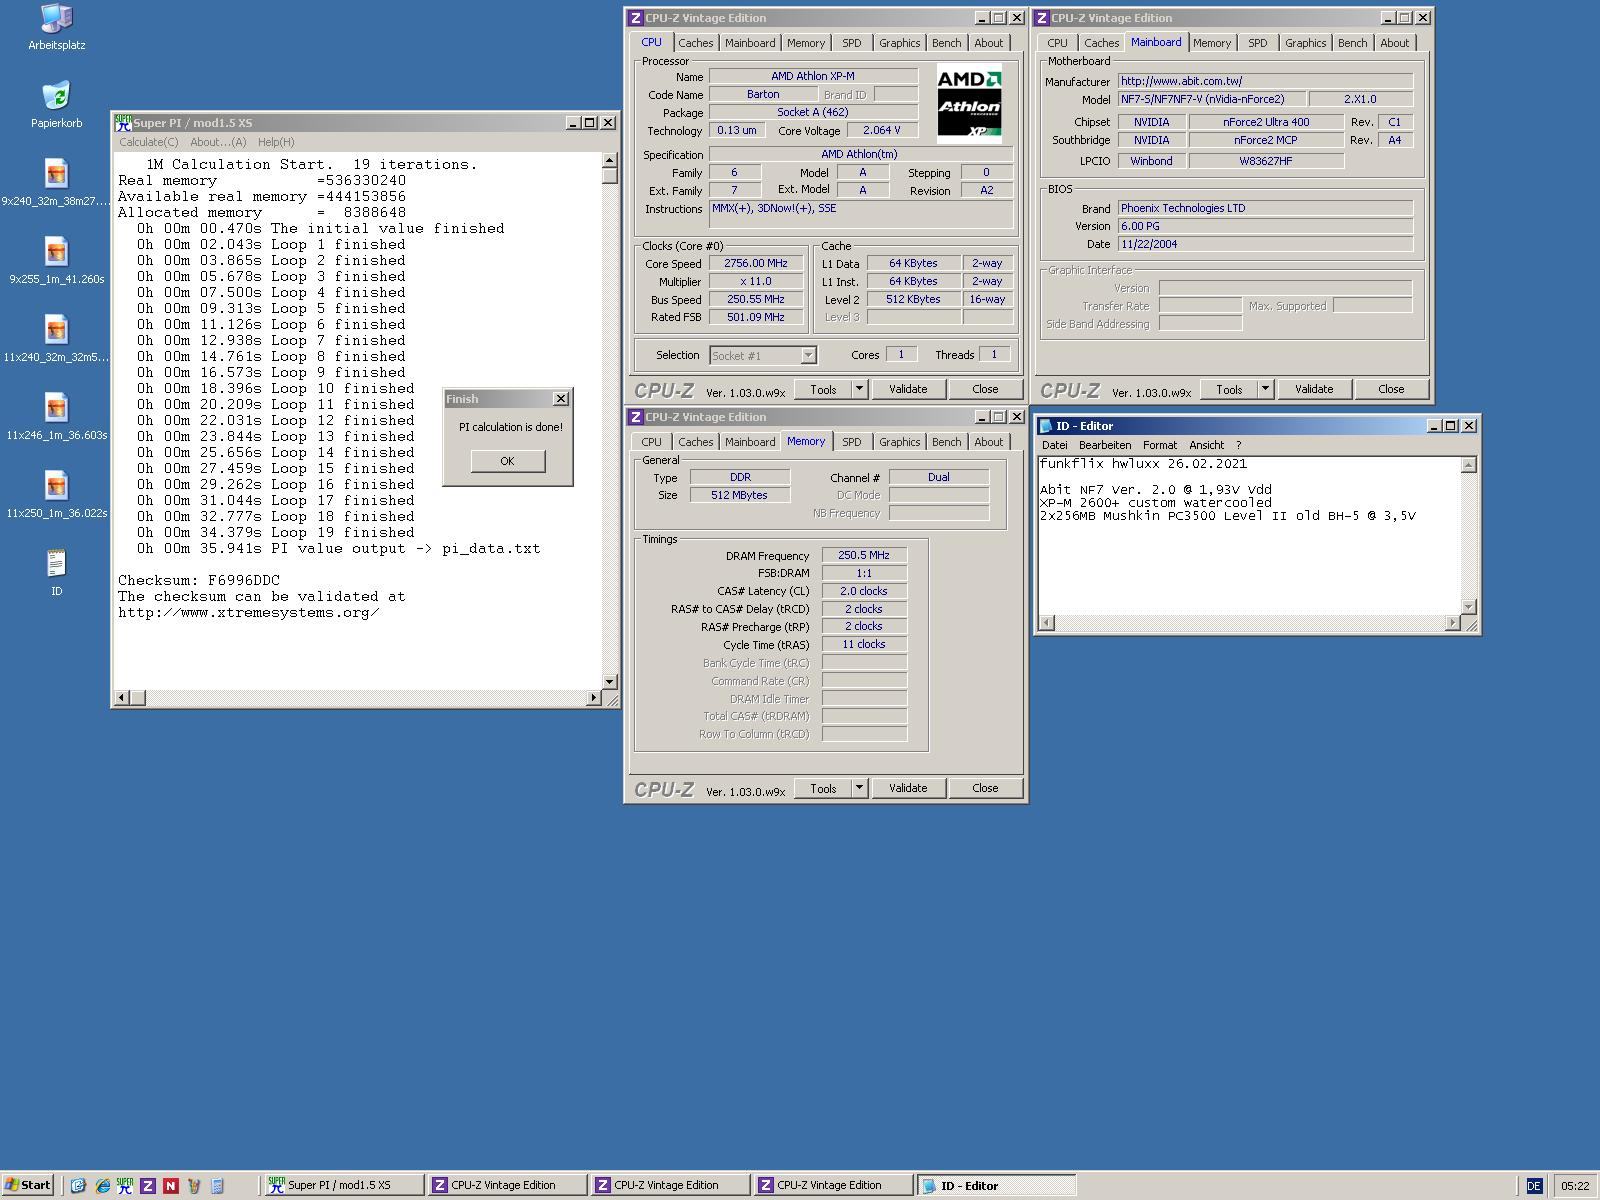The width and height of the screenshot is (1600, 1200).
Task: Click the DE language indicator in tray
Action: coord(1533,1186)
